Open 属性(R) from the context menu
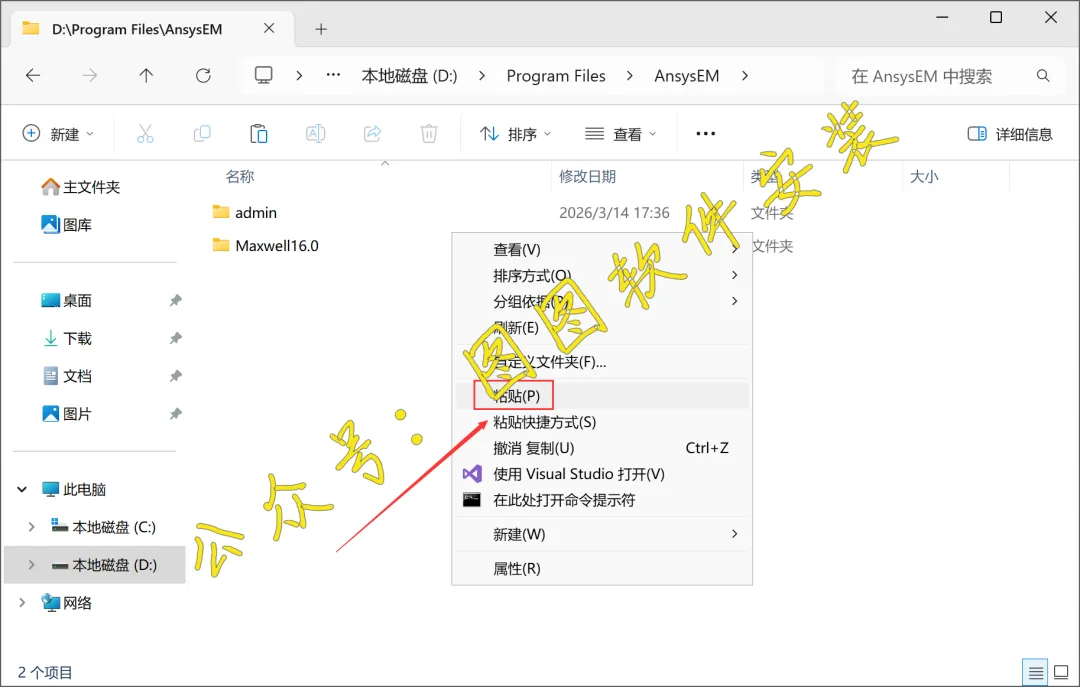The width and height of the screenshot is (1080, 687). (x=602, y=568)
